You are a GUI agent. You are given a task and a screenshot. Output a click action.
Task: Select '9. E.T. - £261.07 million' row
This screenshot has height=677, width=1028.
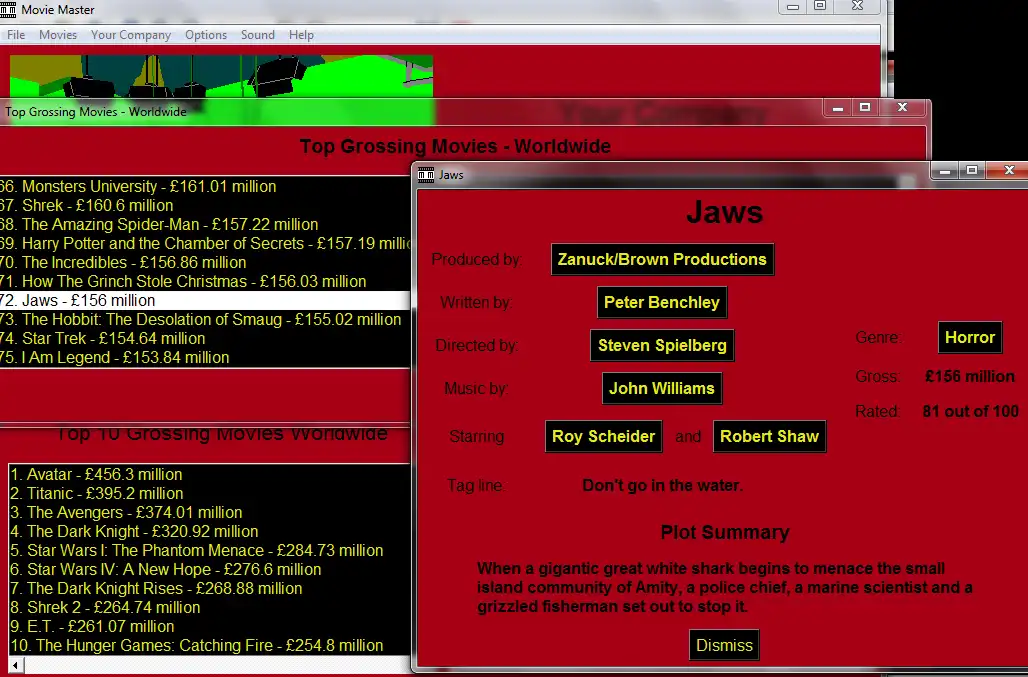(210, 626)
